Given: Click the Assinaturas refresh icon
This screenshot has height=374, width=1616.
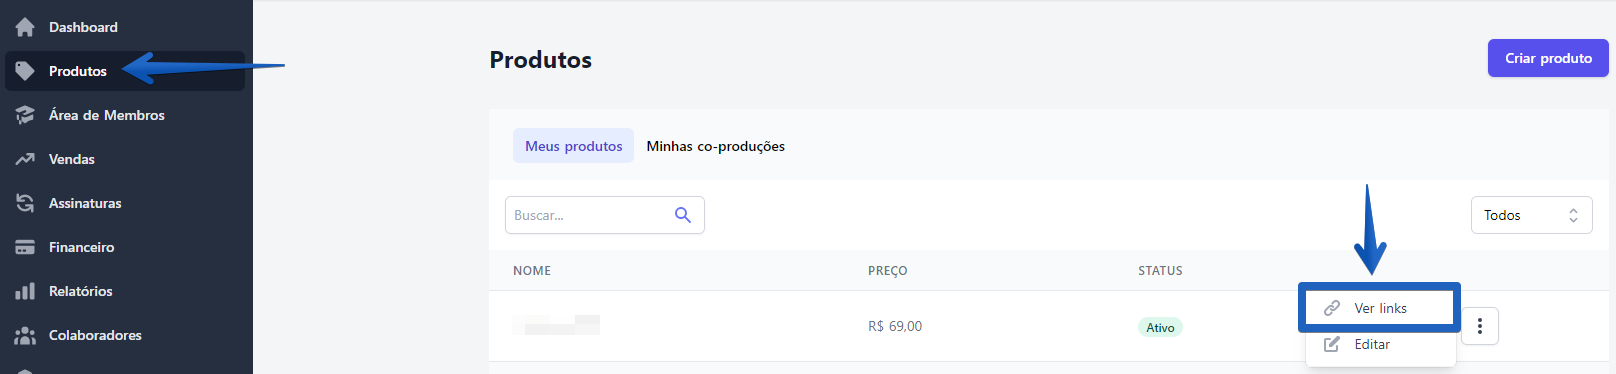Looking at the screenshot, I should (25, 203).
